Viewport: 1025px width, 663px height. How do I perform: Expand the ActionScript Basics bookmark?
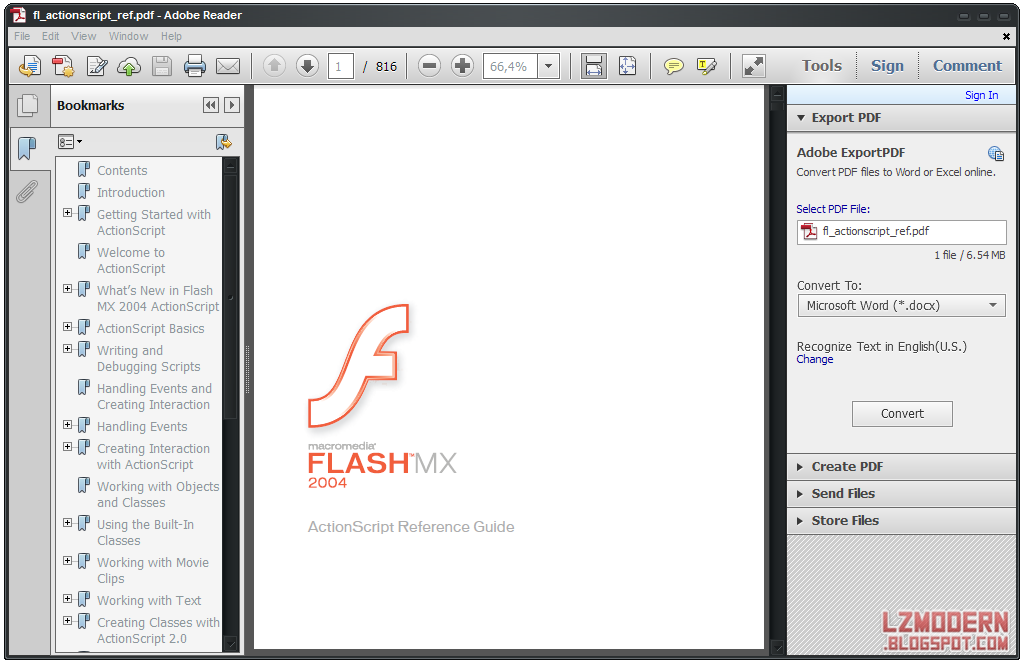tap(67, 326)
